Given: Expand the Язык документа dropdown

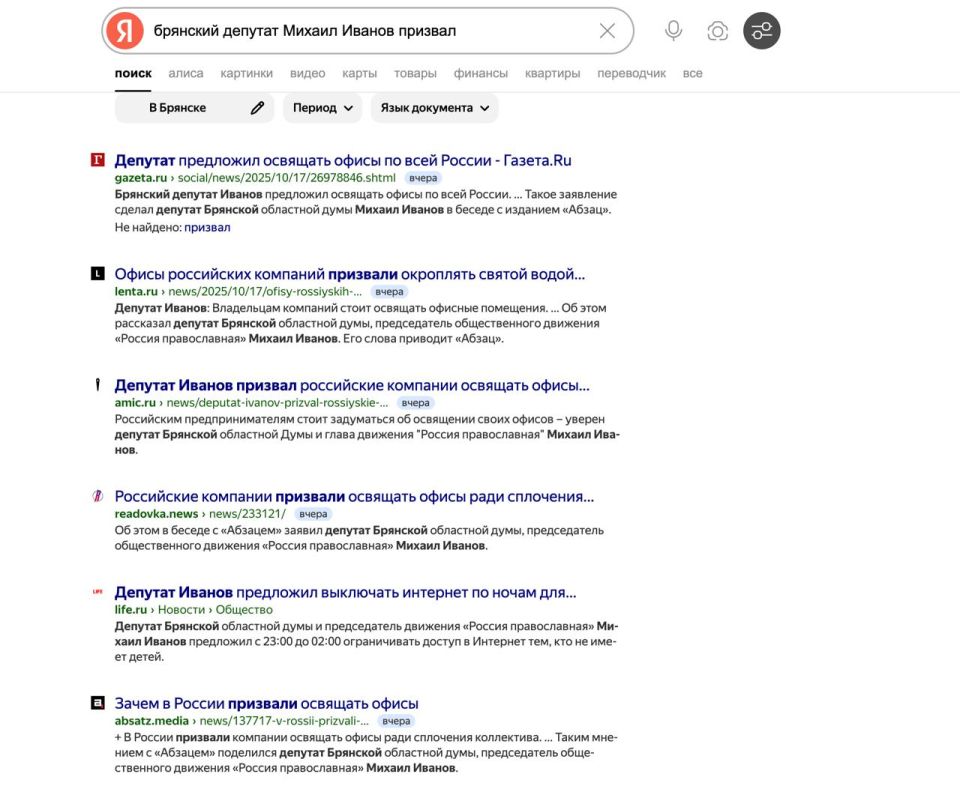Looking at the screenshot, I should click(x=435, y=108).
